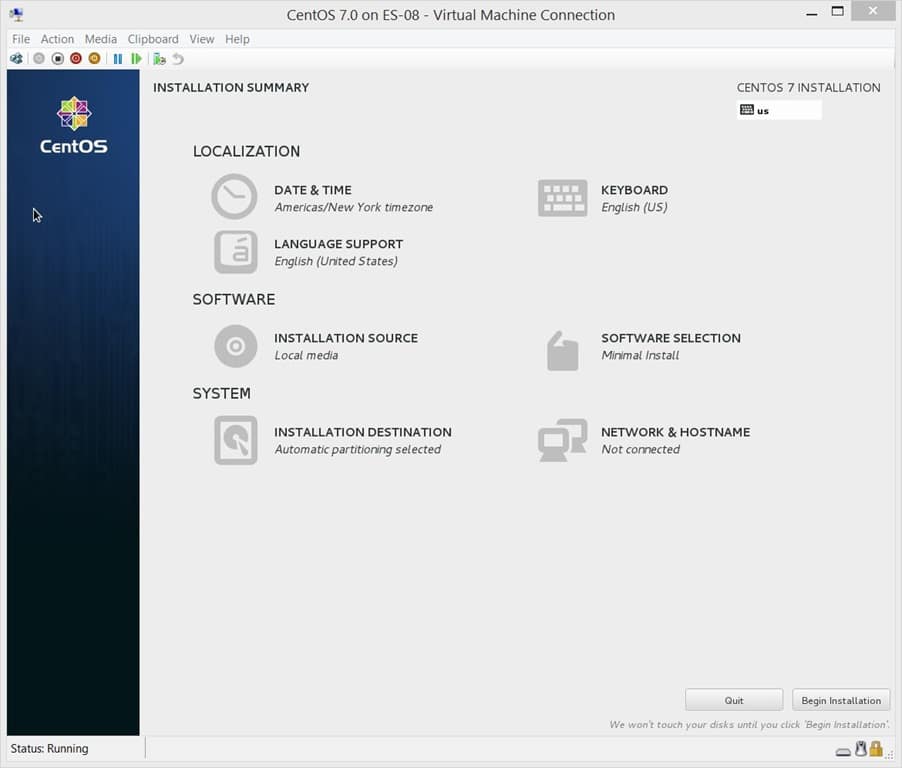Open the Action menu
This screenshot has width=902, height=768.
click(x=57, y=39)
